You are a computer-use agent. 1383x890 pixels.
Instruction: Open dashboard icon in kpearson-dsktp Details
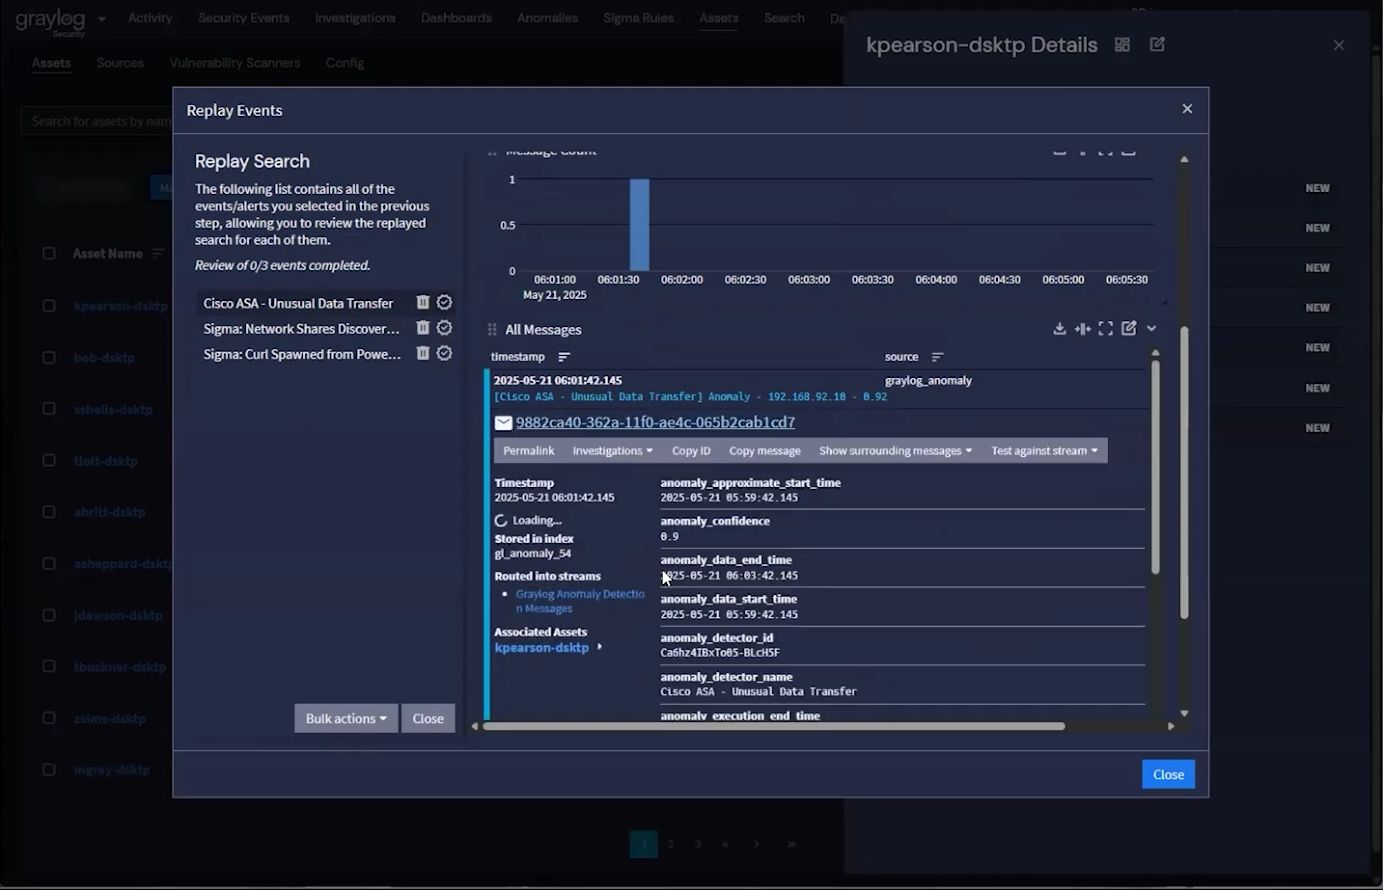pyautogui.click(x=1122, y=45)
